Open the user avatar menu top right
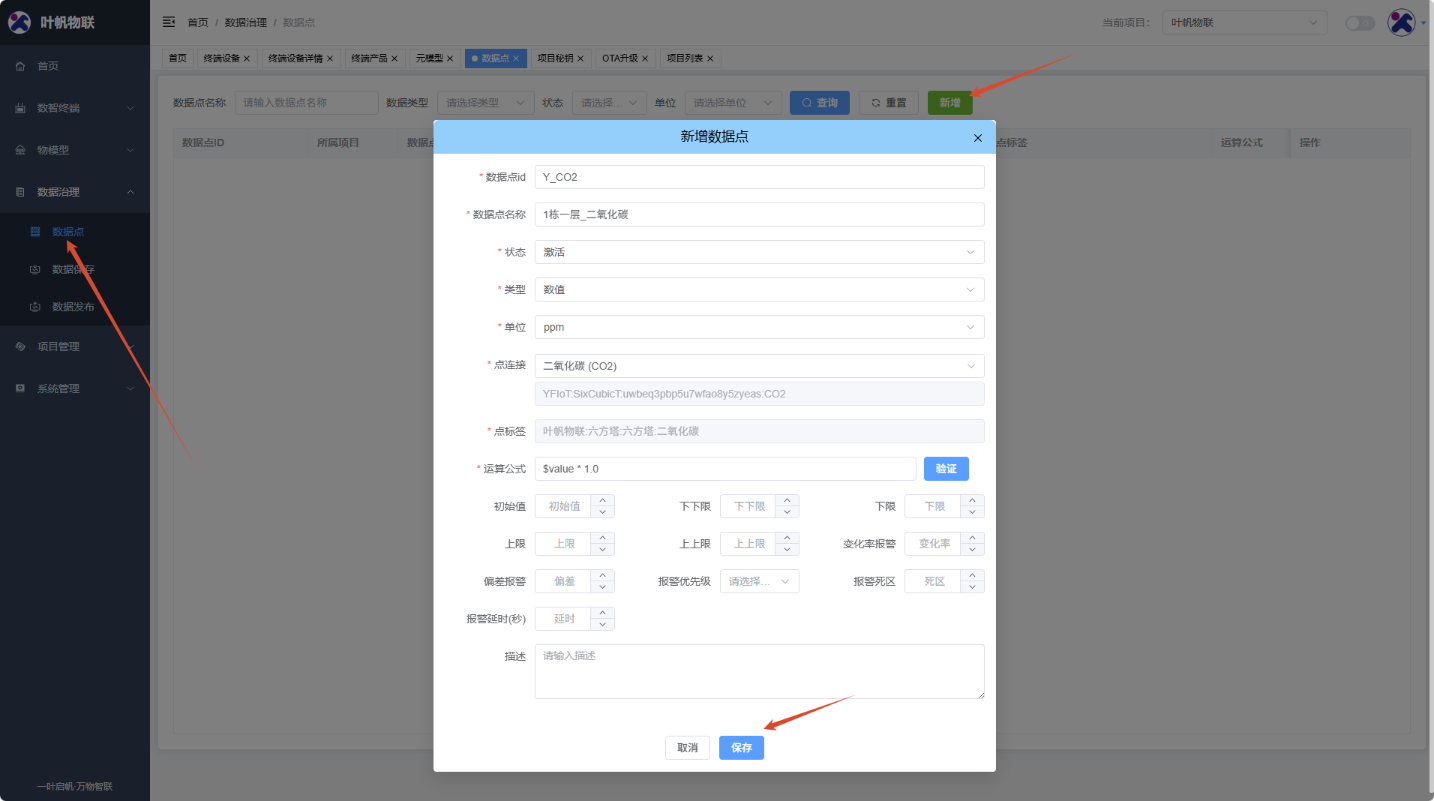 coord(1401,22)
